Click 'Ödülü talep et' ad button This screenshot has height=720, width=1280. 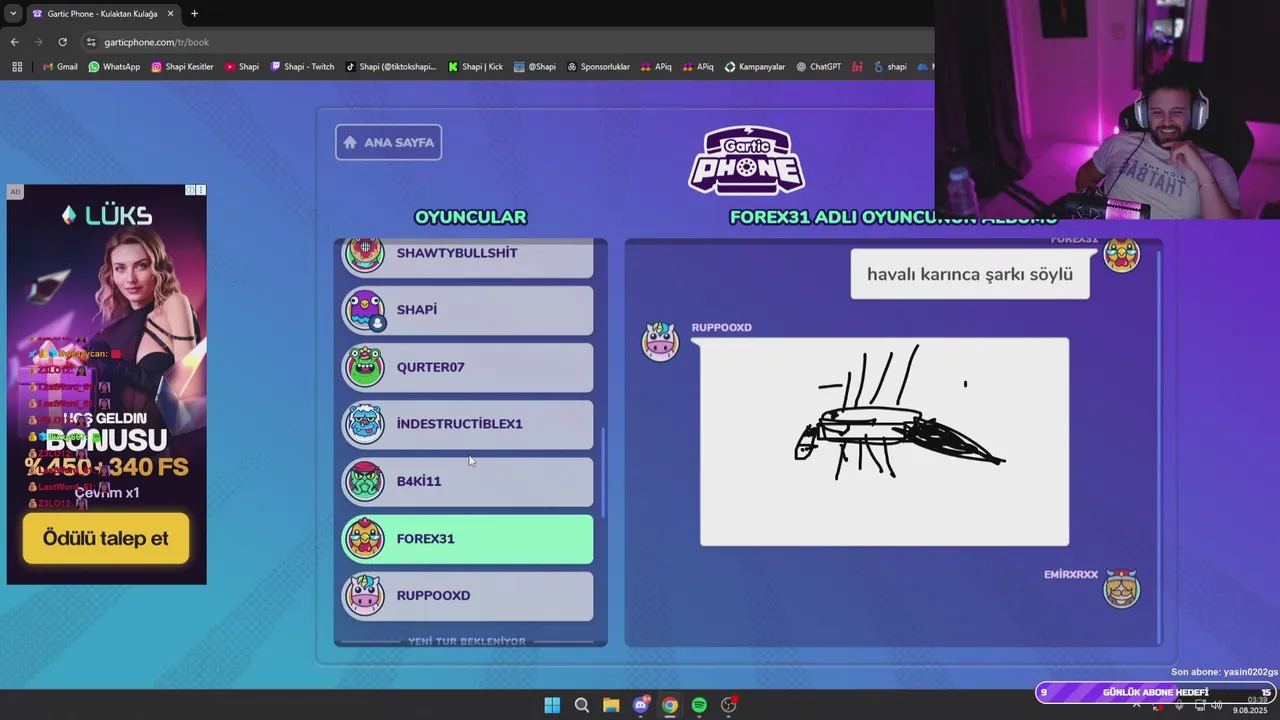click(106, 538)
